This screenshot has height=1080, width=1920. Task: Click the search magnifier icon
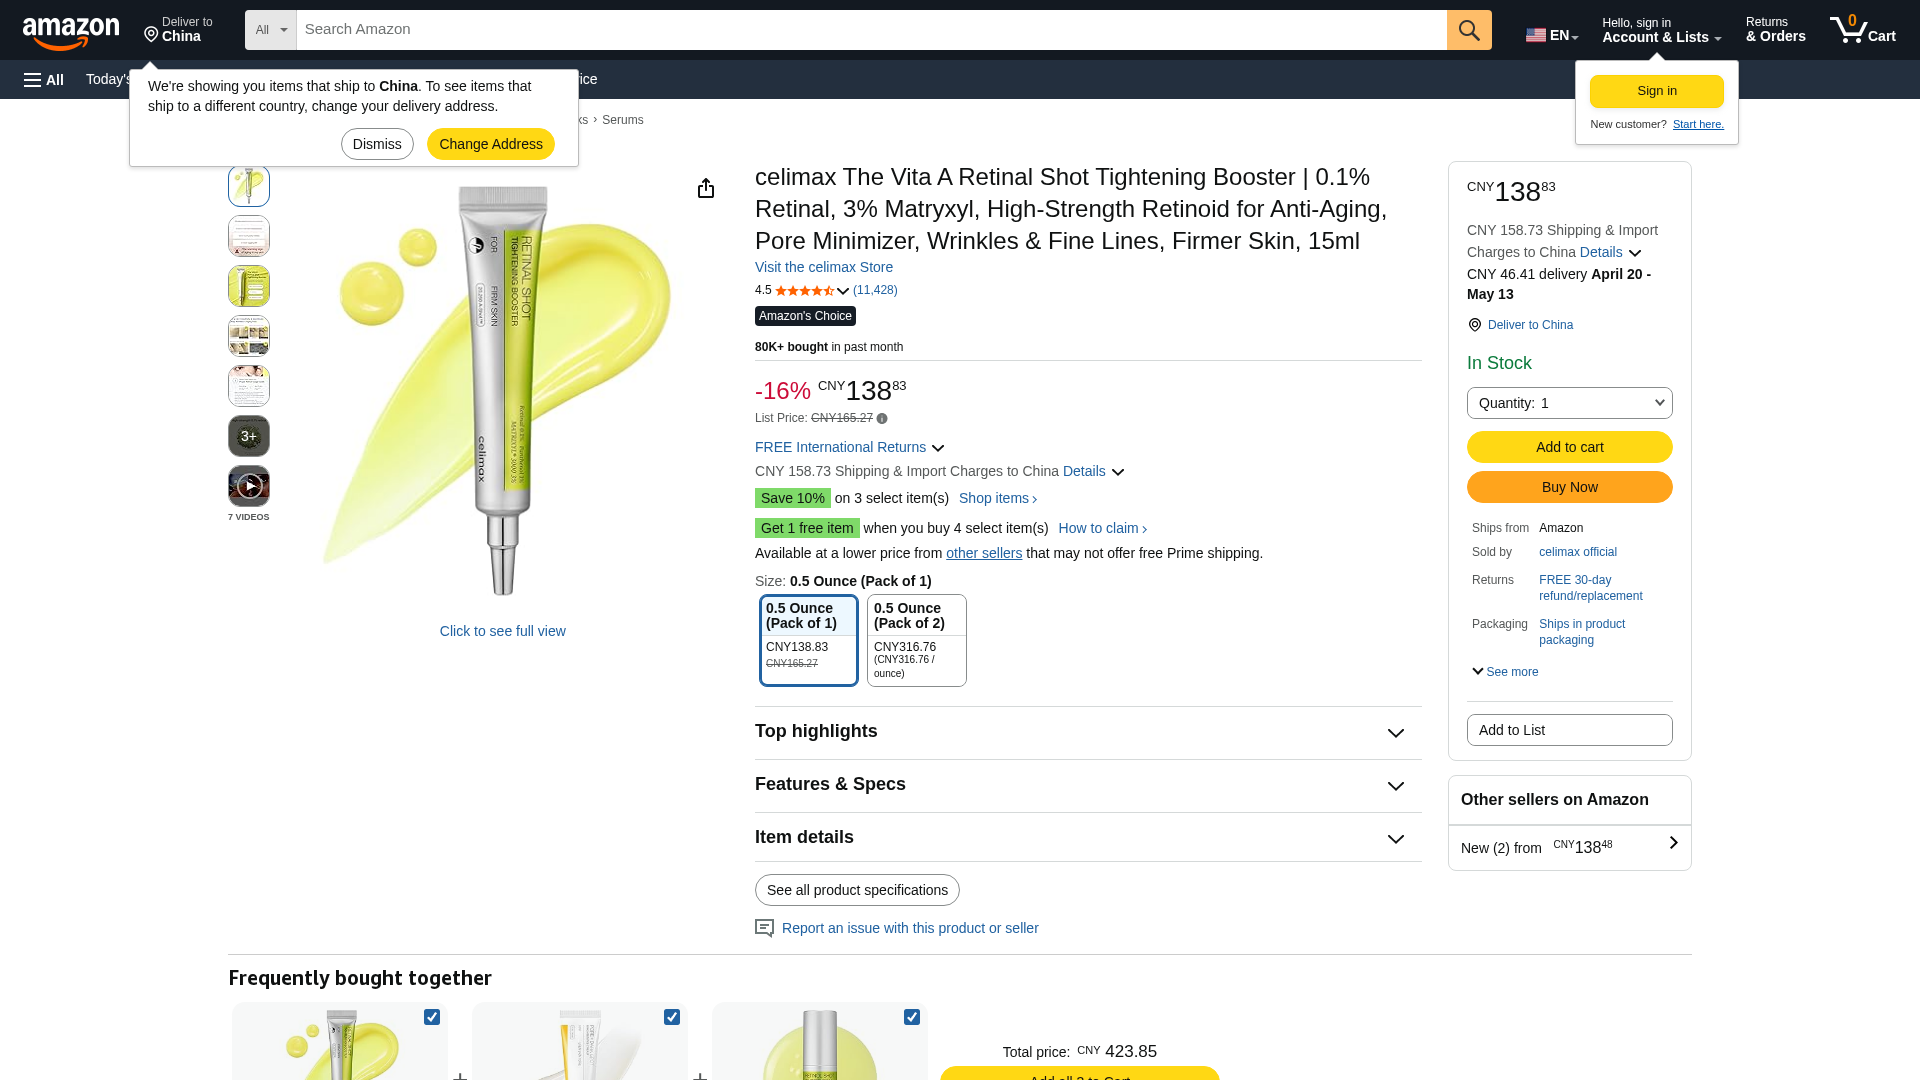1468,30
